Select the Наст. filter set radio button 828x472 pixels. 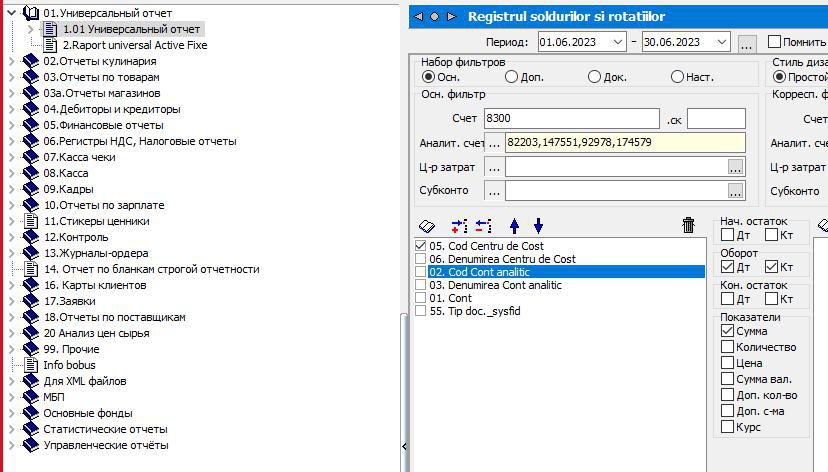(677, 77)
